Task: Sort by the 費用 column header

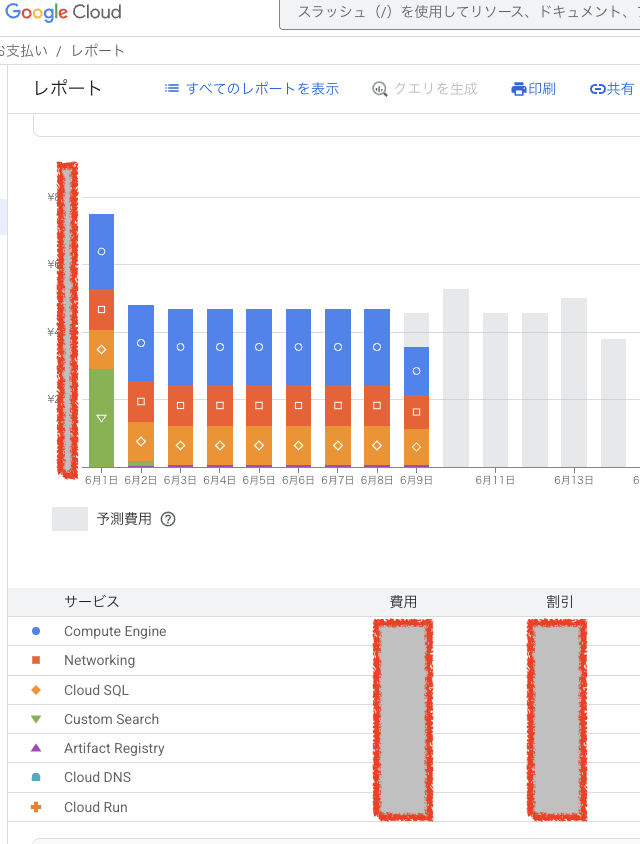Action: (403, 602)
